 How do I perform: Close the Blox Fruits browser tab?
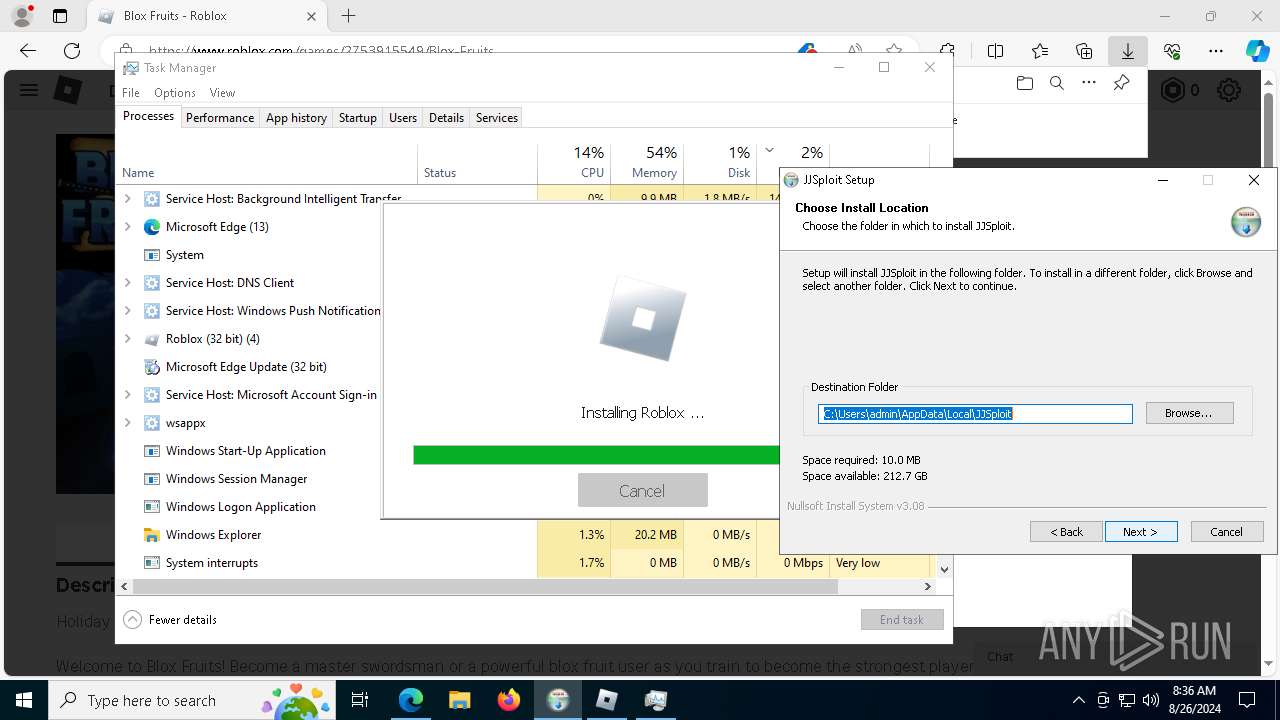tap(311, 16)
